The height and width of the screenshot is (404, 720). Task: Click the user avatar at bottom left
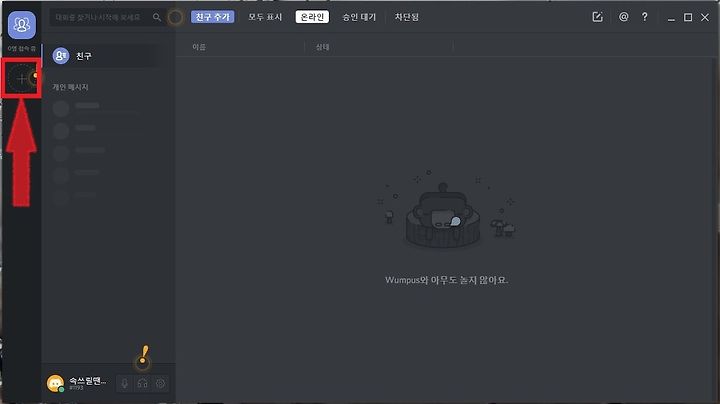[x=55, y=383]
